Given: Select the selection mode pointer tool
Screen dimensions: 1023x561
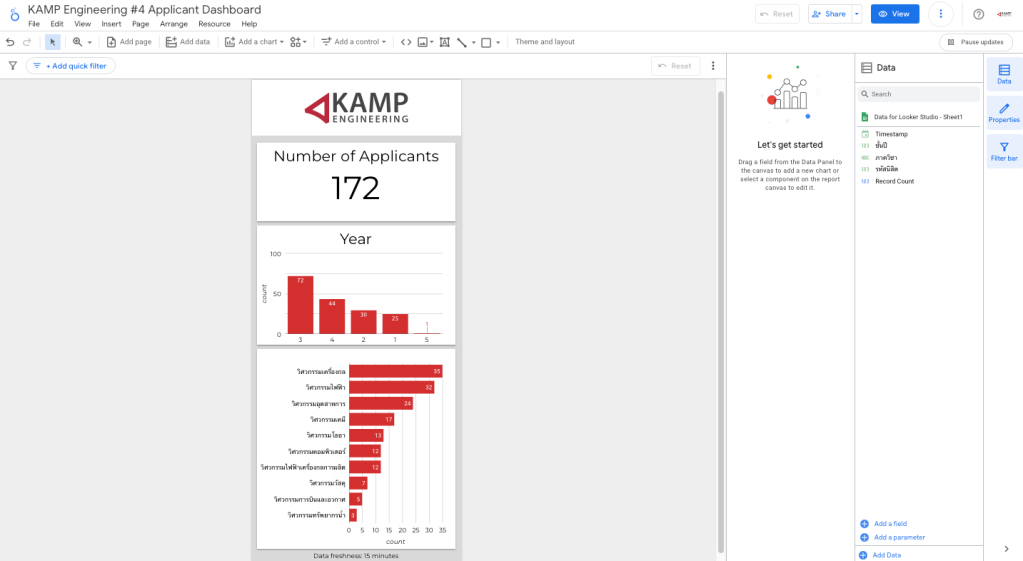Looking at the screenshot, I should coord(52,42).
